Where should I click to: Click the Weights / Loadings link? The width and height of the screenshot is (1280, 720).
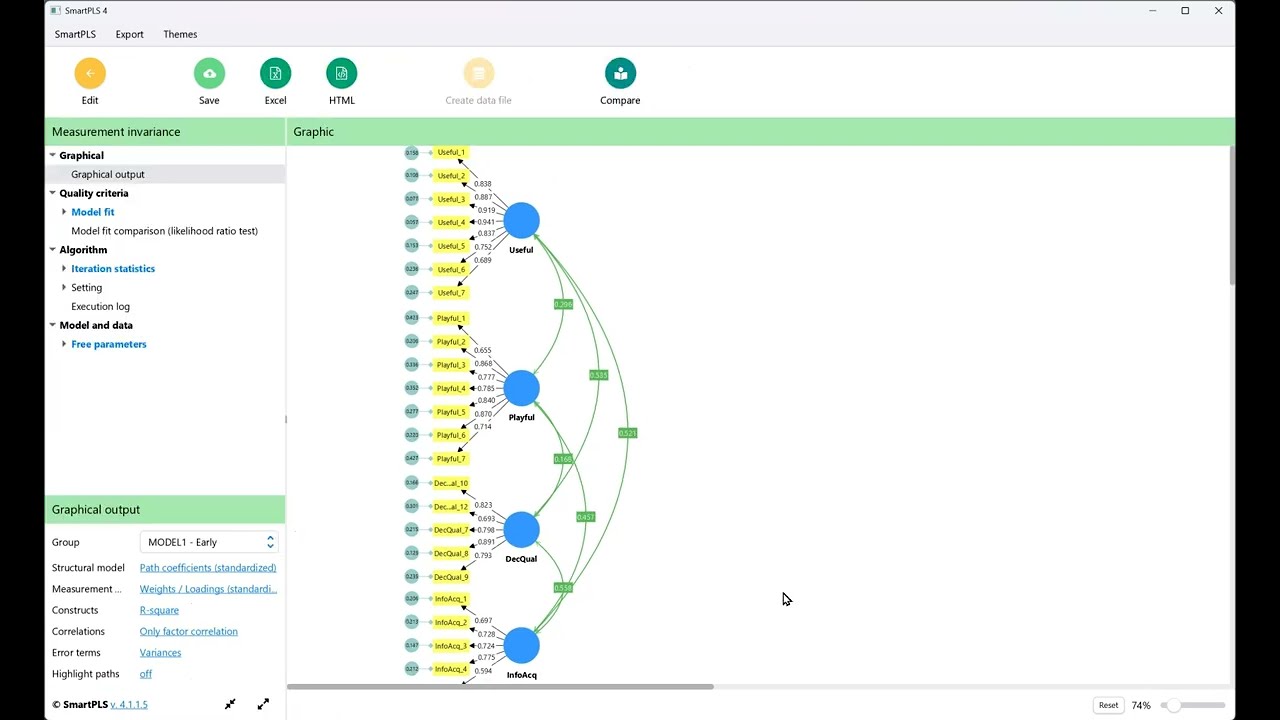point(208,589)
